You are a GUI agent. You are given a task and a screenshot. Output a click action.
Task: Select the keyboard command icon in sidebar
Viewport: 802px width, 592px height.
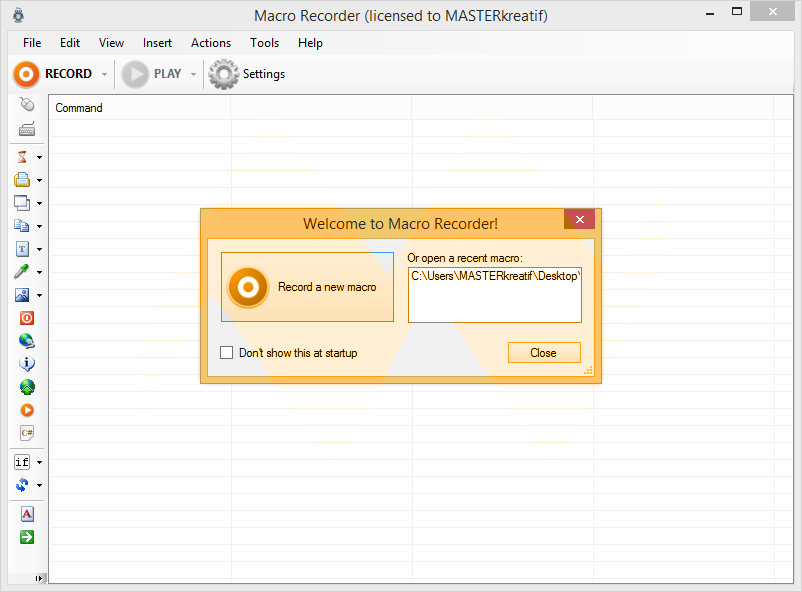click(x=27, y=129)
